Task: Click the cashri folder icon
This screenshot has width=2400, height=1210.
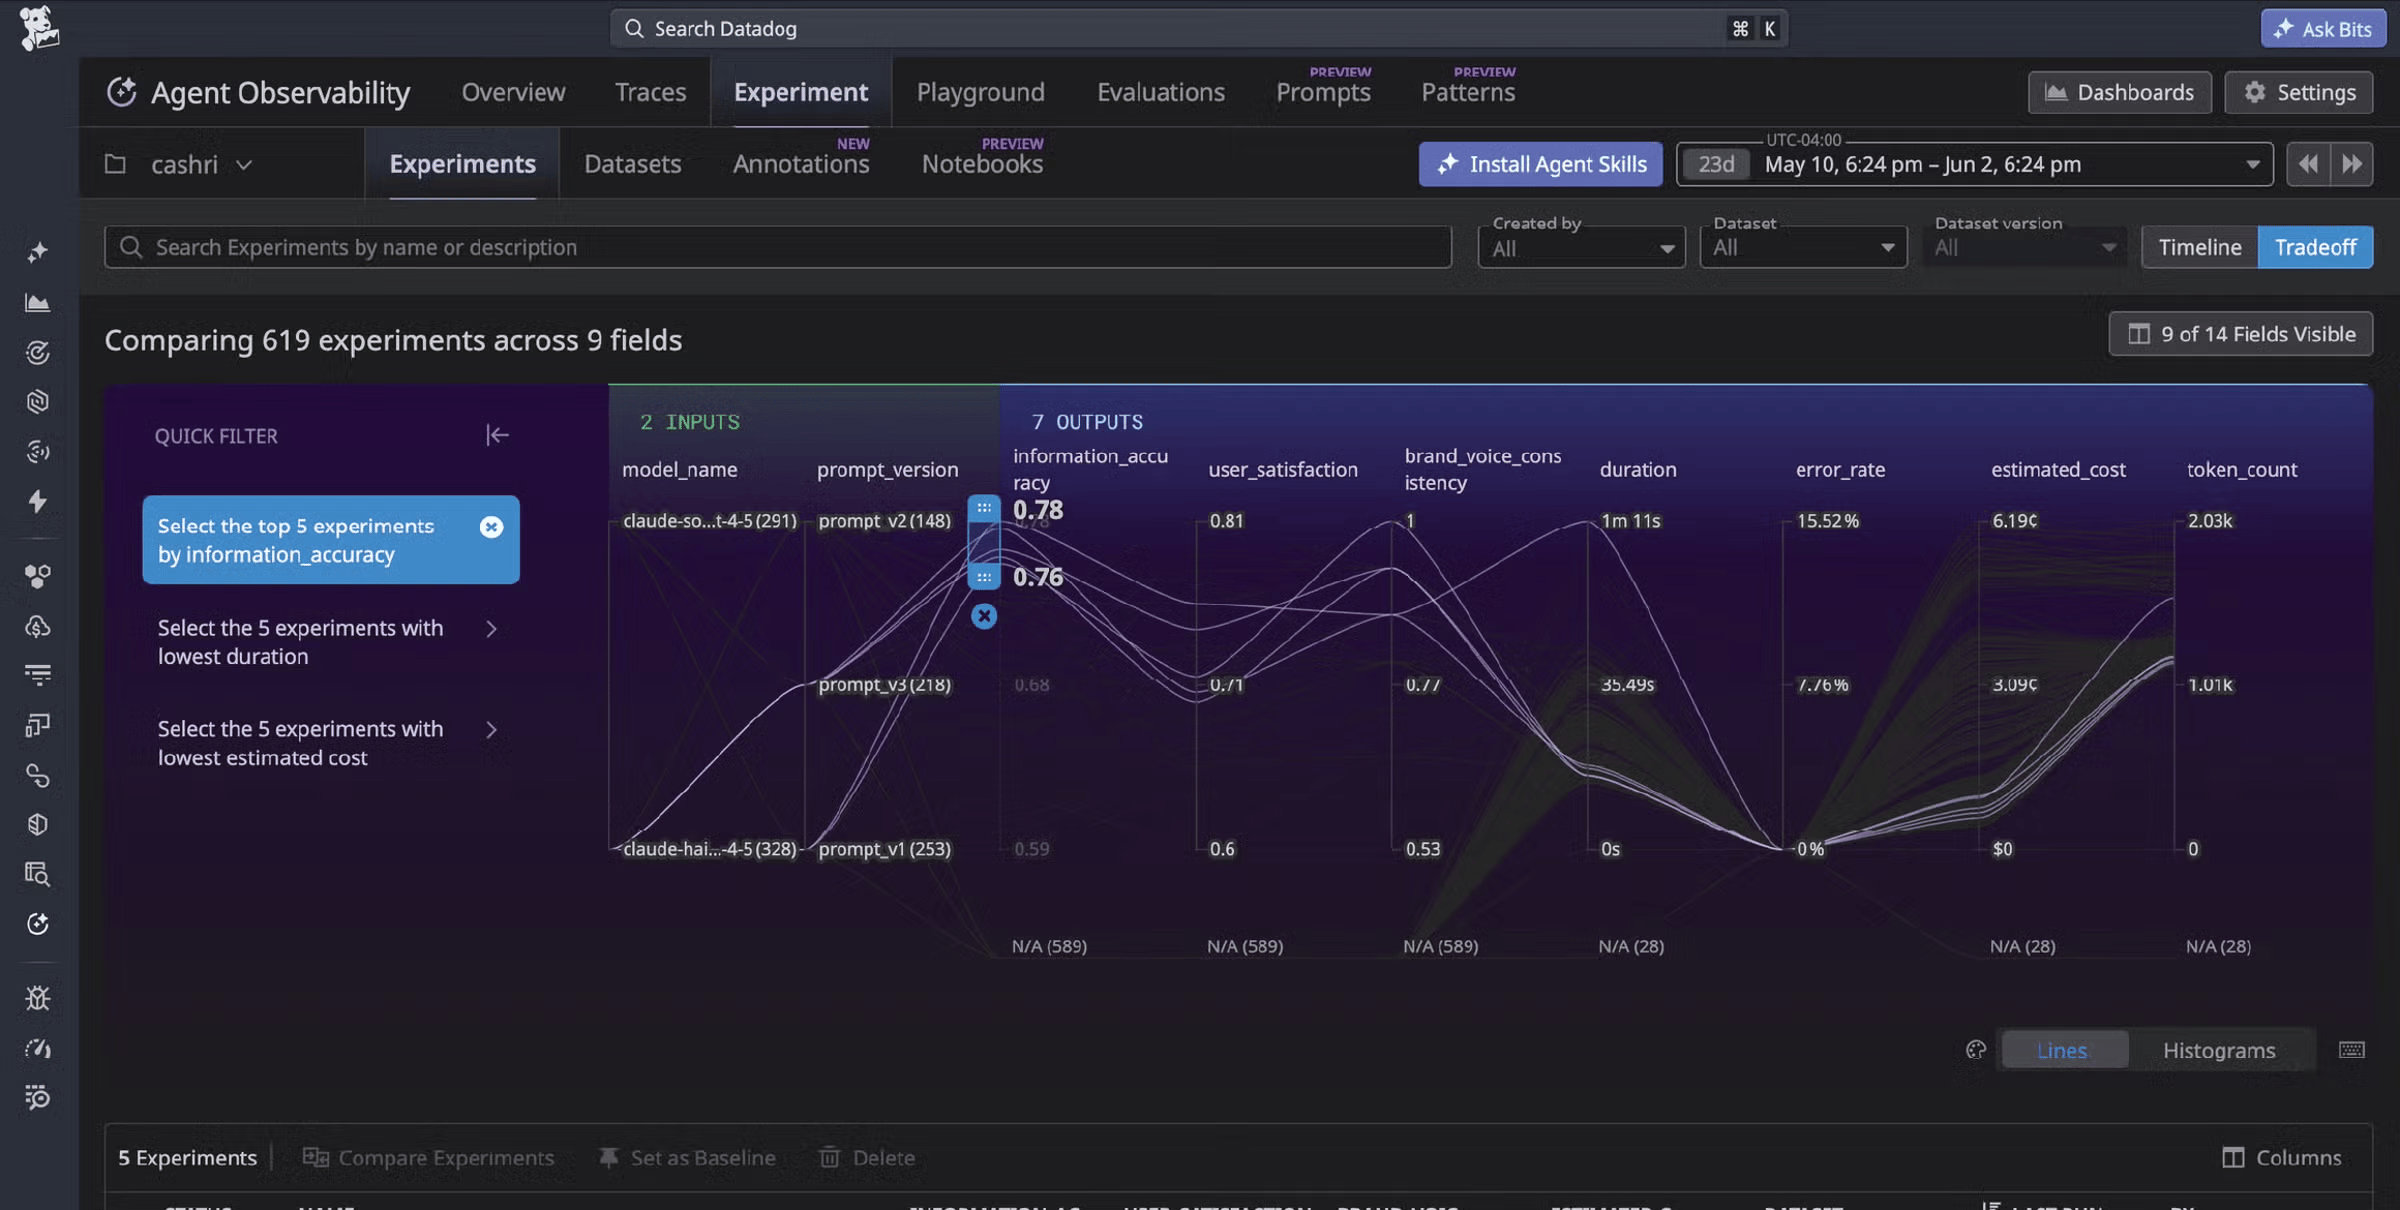Action: (115, 164)
